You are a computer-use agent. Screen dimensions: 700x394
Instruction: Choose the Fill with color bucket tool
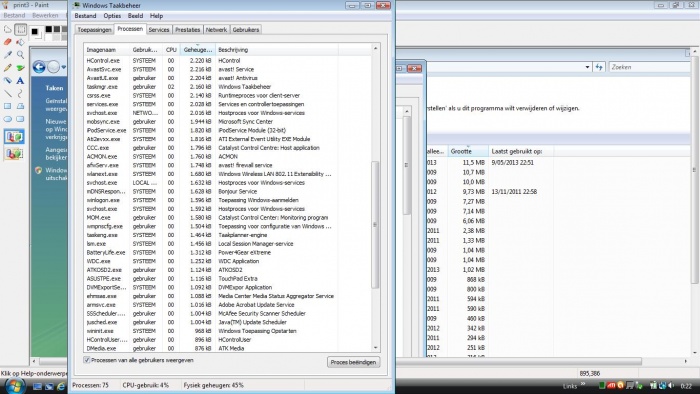point(20,42)
